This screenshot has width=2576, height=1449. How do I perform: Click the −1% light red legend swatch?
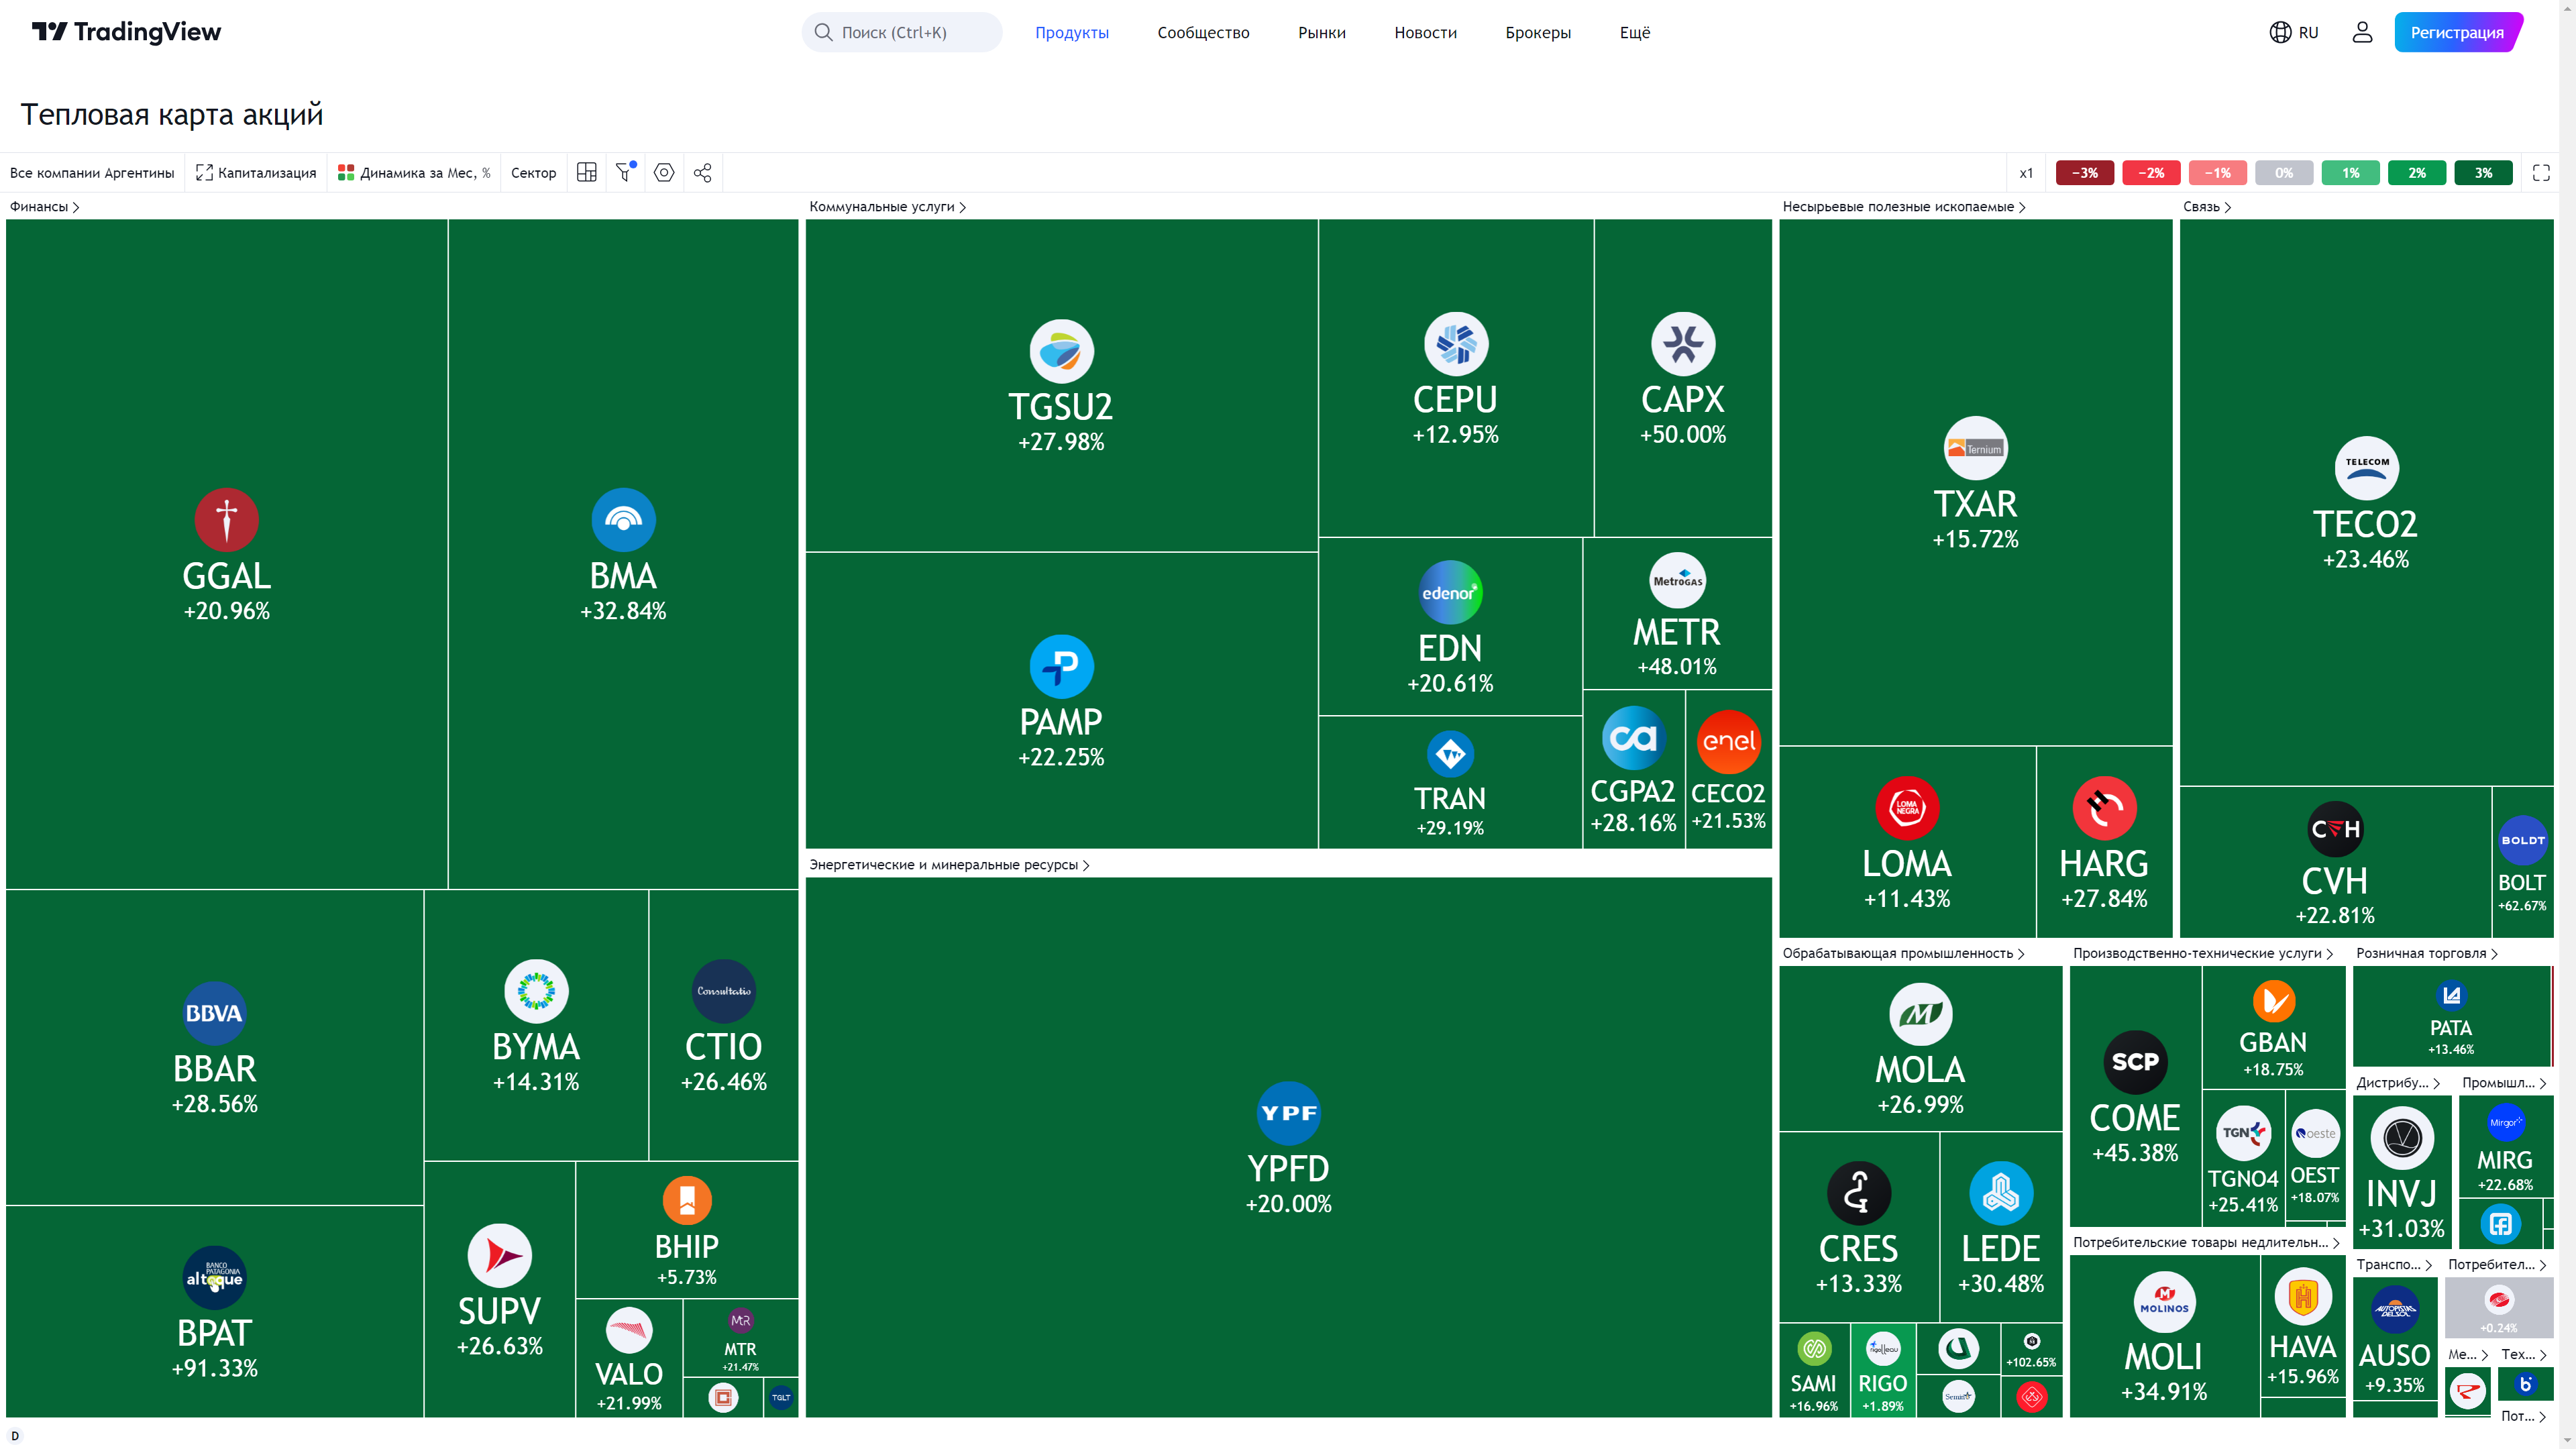click(x=2217, y=173)
